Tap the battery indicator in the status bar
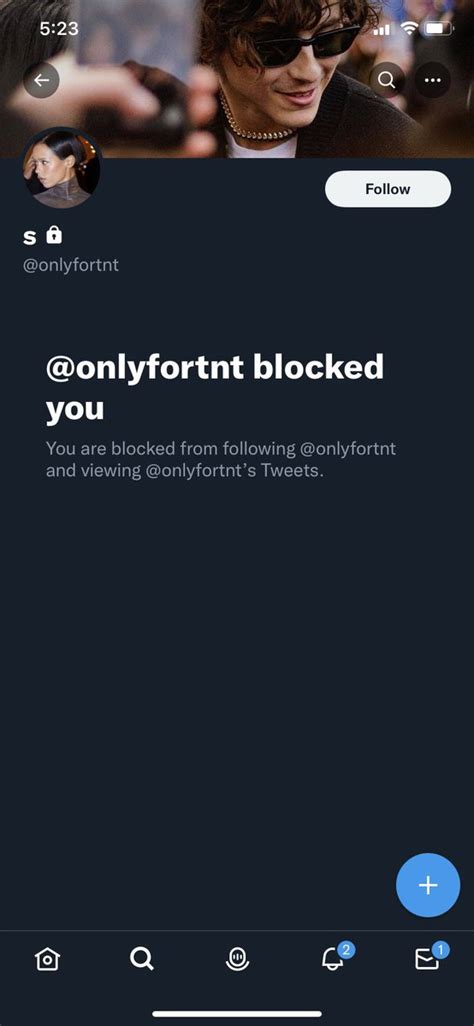The image size is (474, 1026). coord(438,29)
